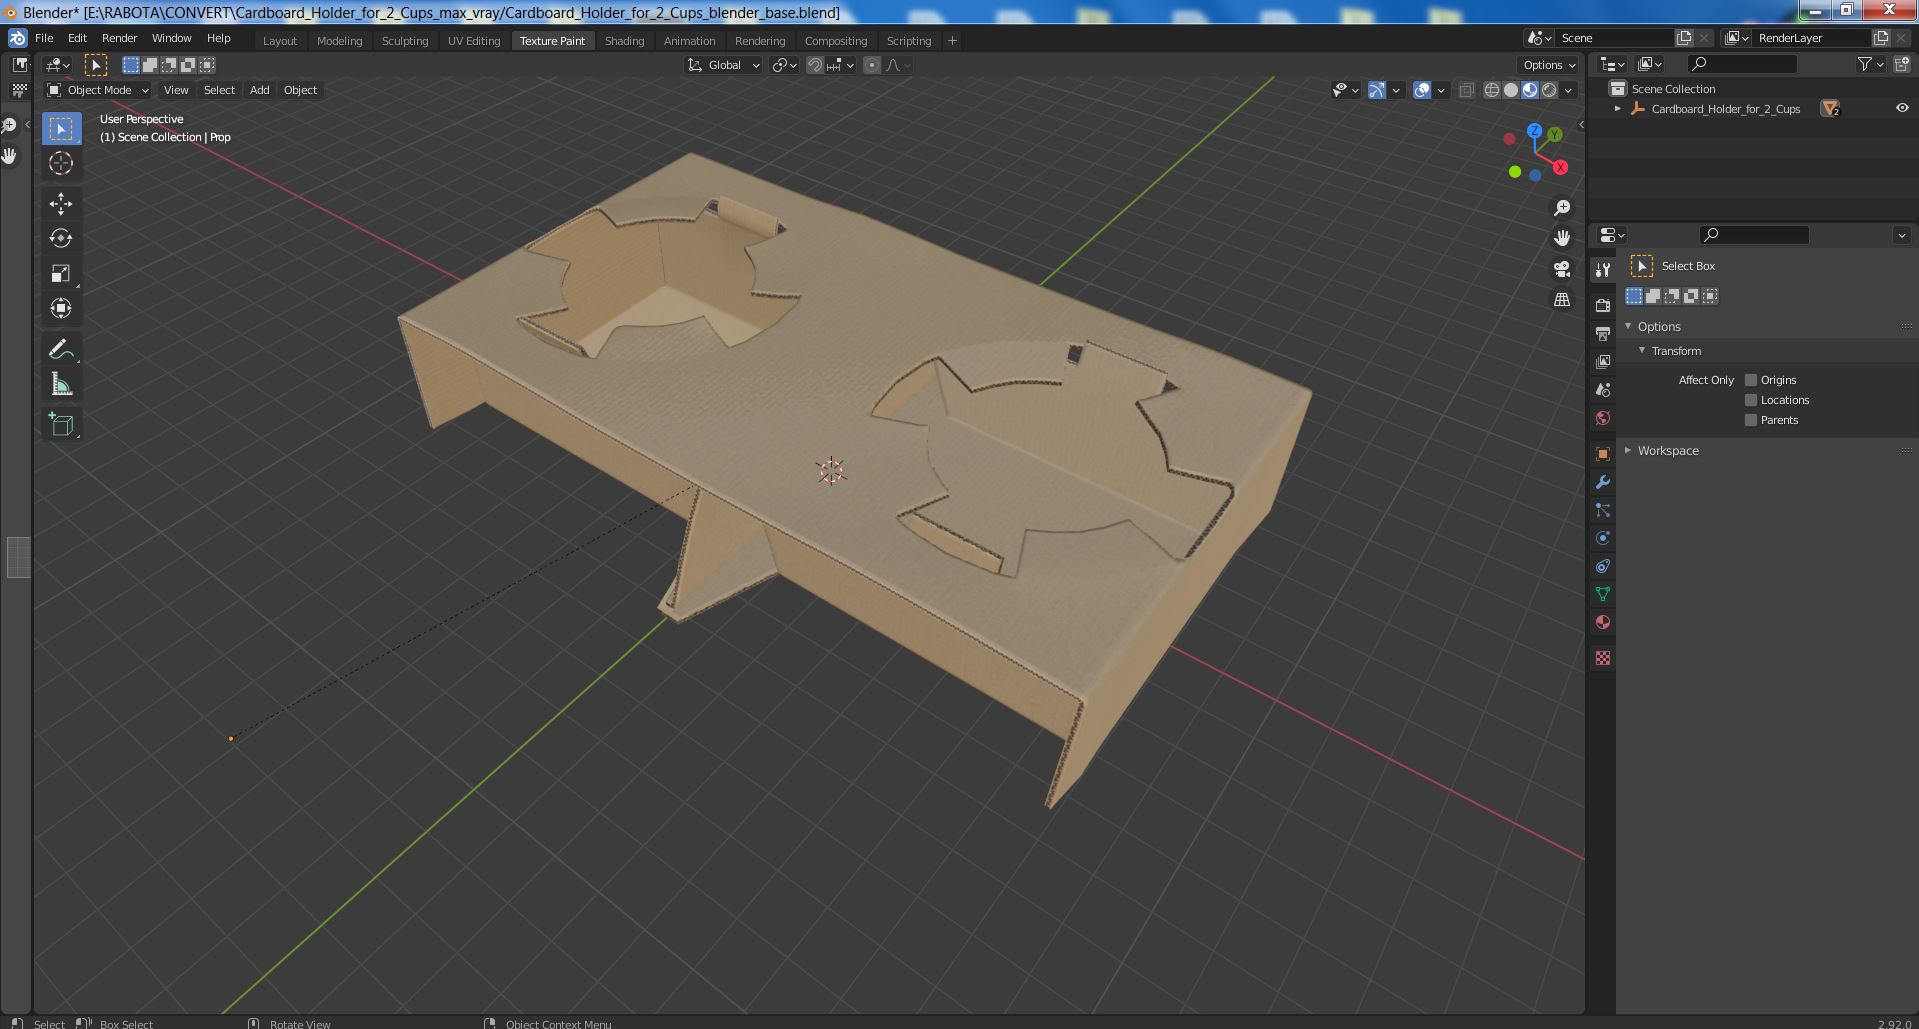1919x1029 pixels.
Task: Click the pan hand viewport navigation icon
Action: 1562,238
